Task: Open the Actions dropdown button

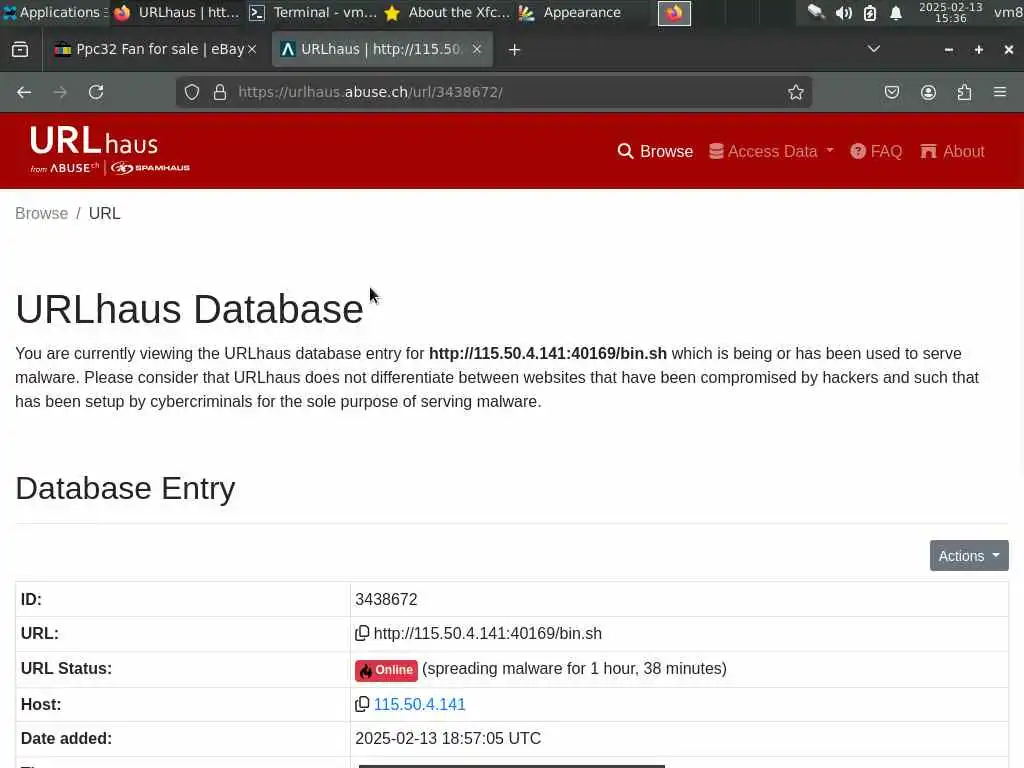Action: coord(968,556)
